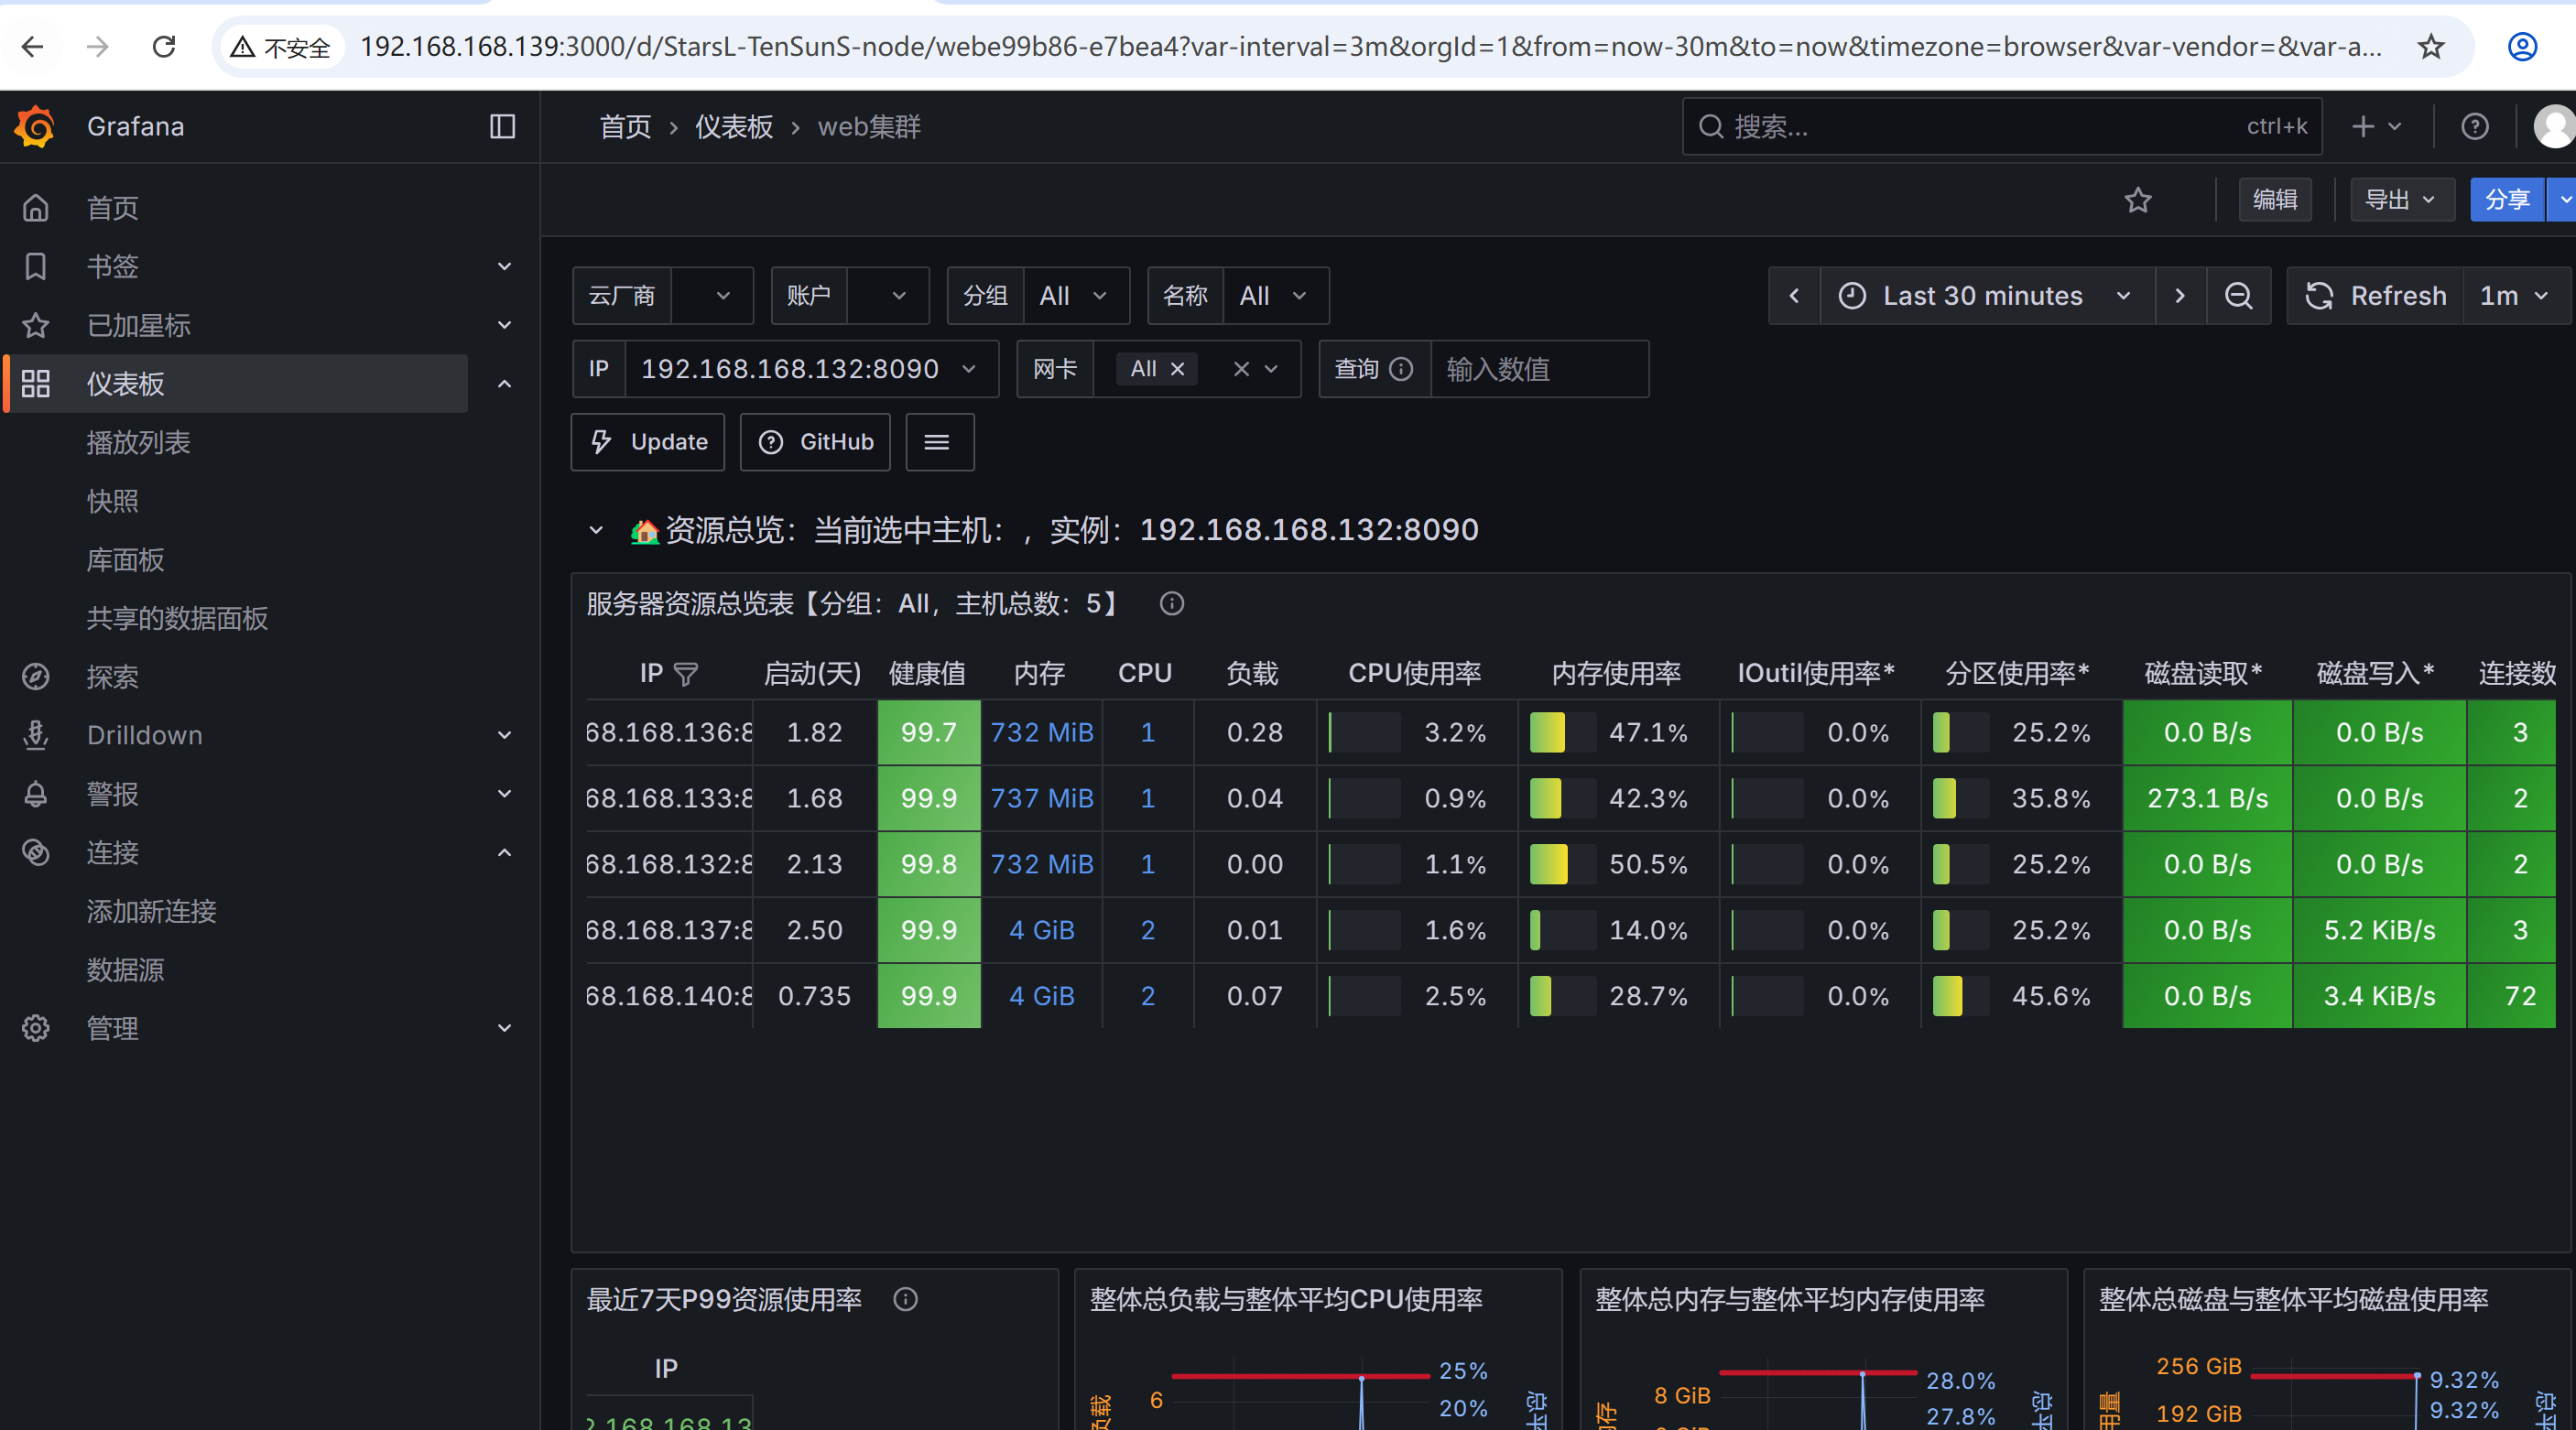
Task: Click the 输入数值 query input field
Action: click(x=1538, y=369)
